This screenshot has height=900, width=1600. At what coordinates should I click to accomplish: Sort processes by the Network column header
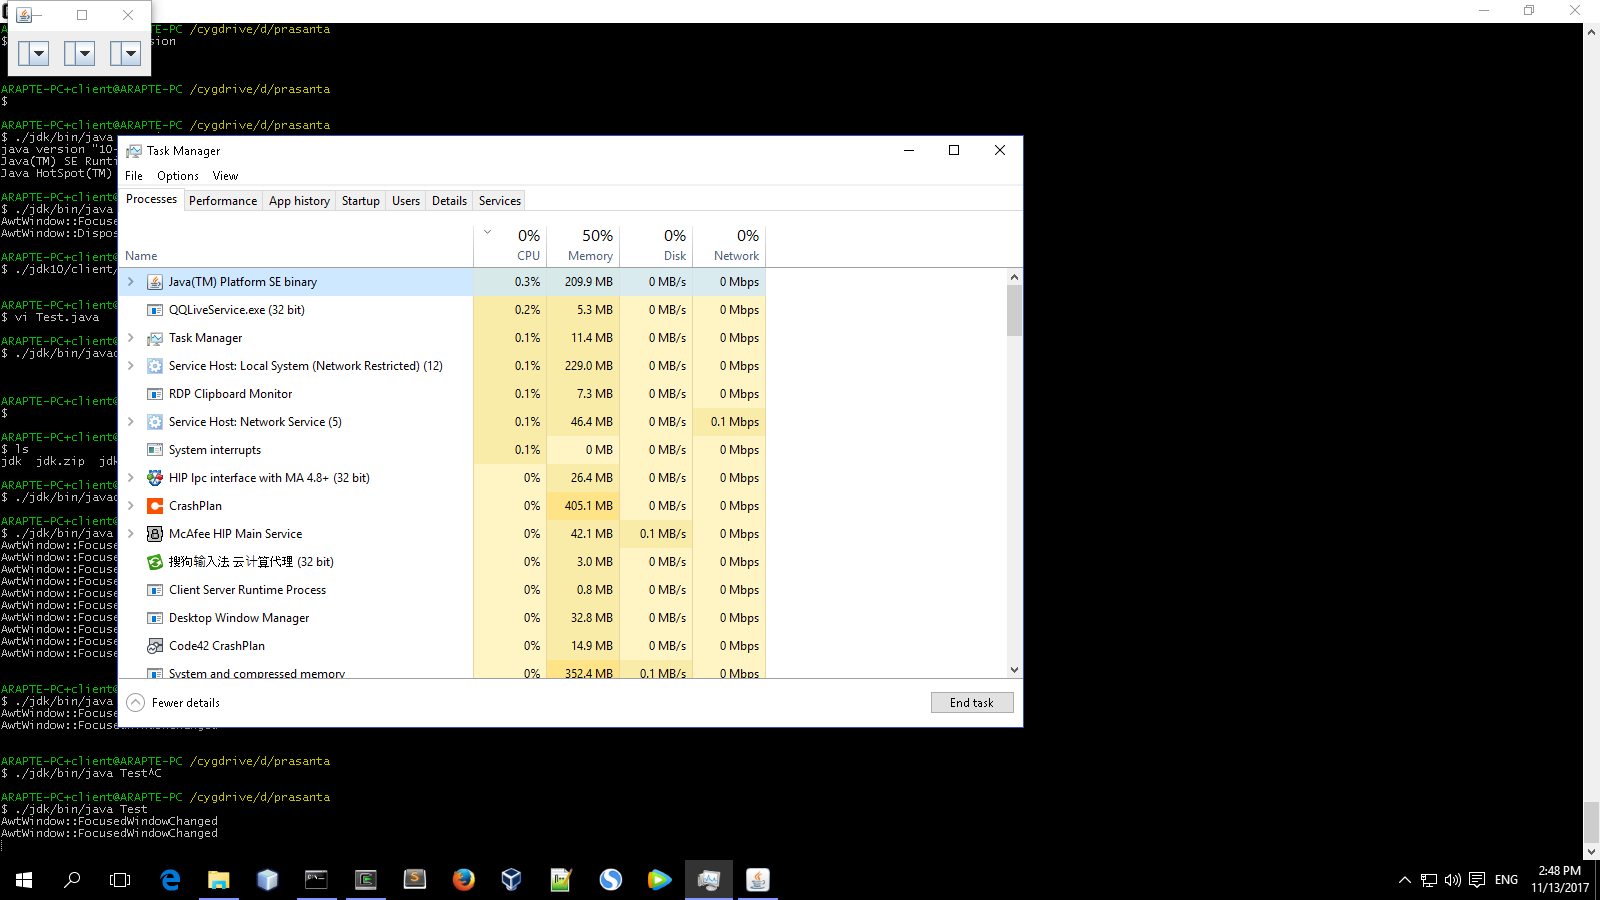pyautogui.click(x=729, y=245)
